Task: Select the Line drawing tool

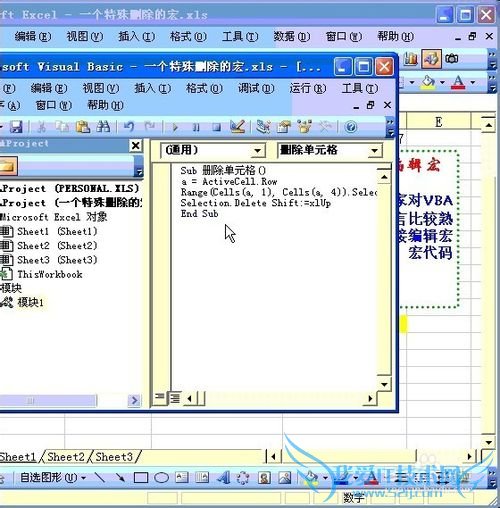Action: pos(100,478)
